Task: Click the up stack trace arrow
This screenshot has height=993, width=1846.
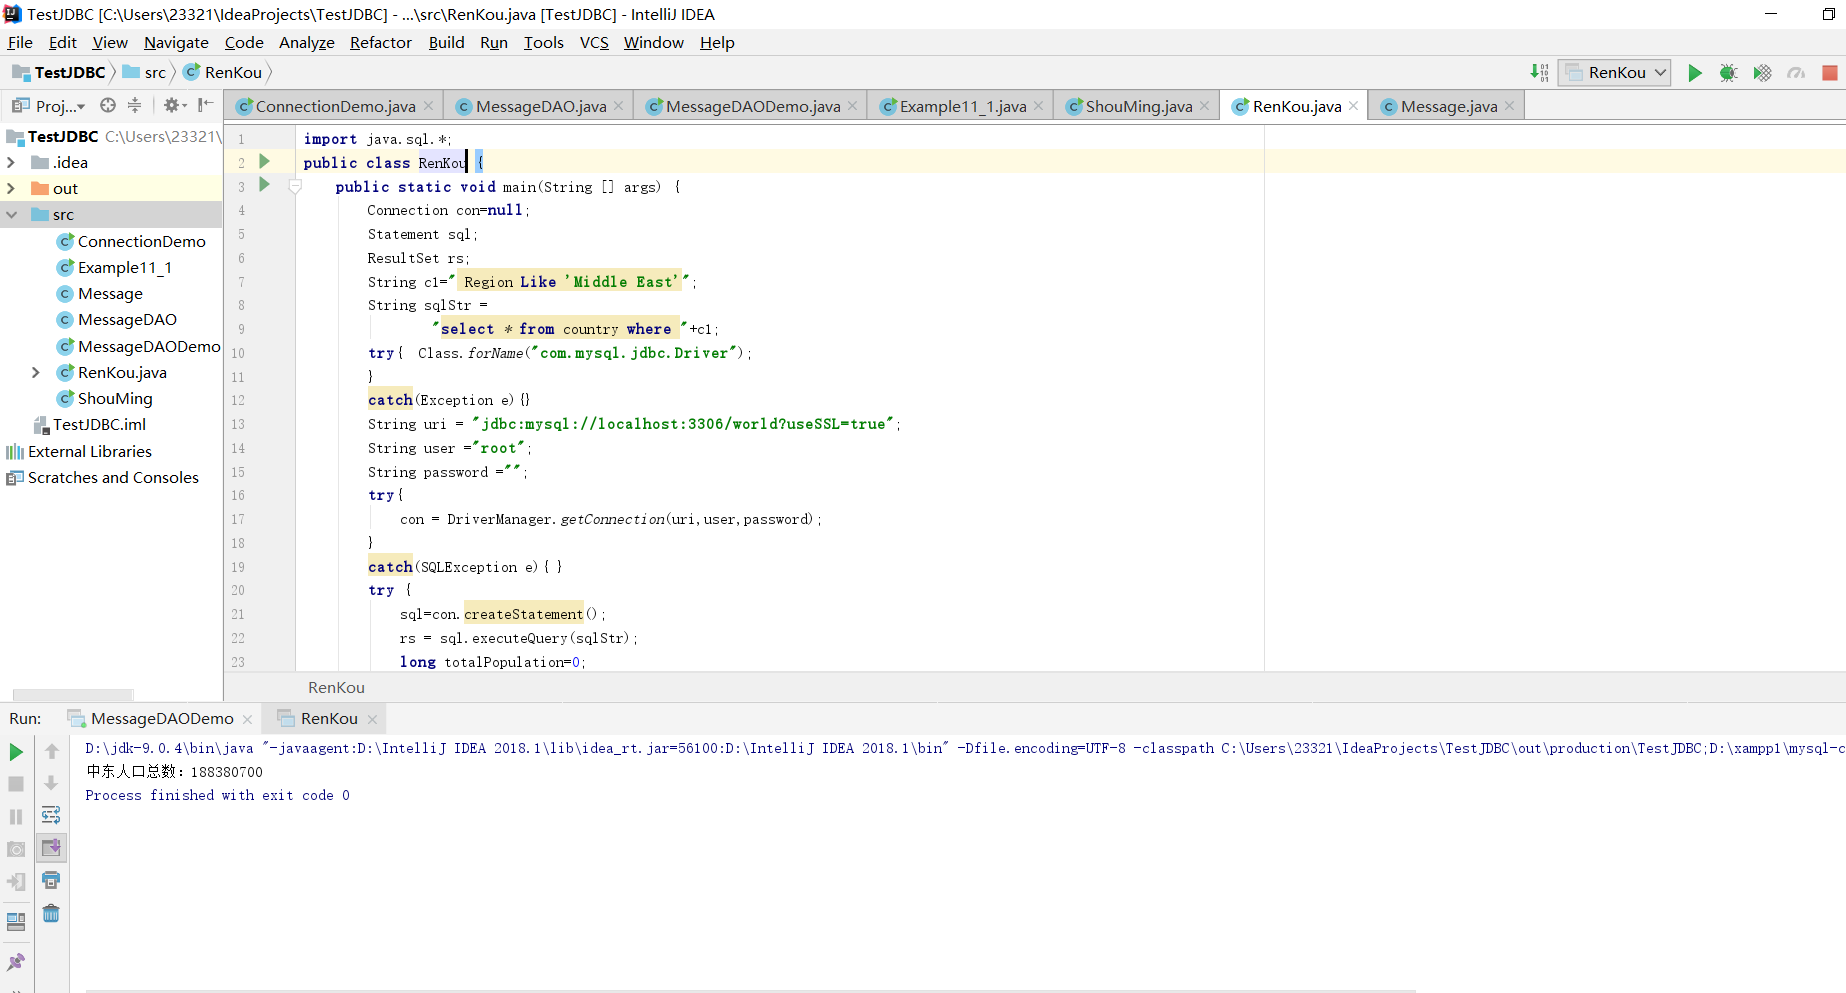Action: tap(51, 751)
